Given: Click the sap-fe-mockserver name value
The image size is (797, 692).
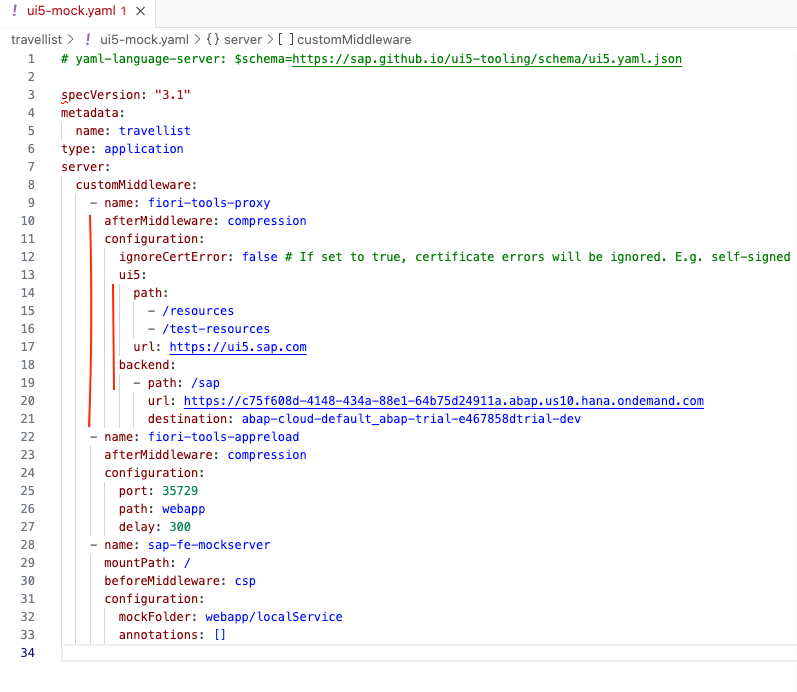Looking at the screenshot, I should [x=209, y=545].
